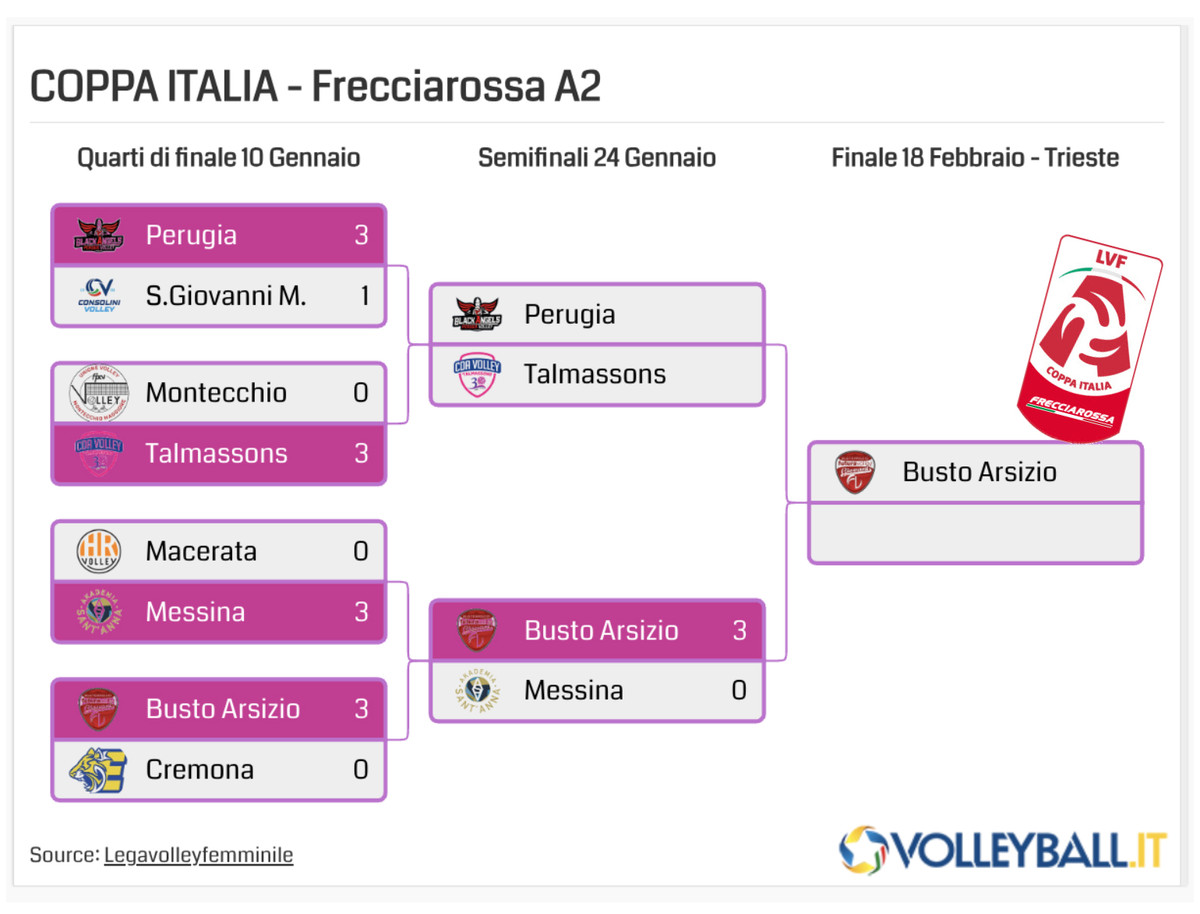Click the COPPA ITALIA - Frecciarossa A2 title

pos(315,87)
